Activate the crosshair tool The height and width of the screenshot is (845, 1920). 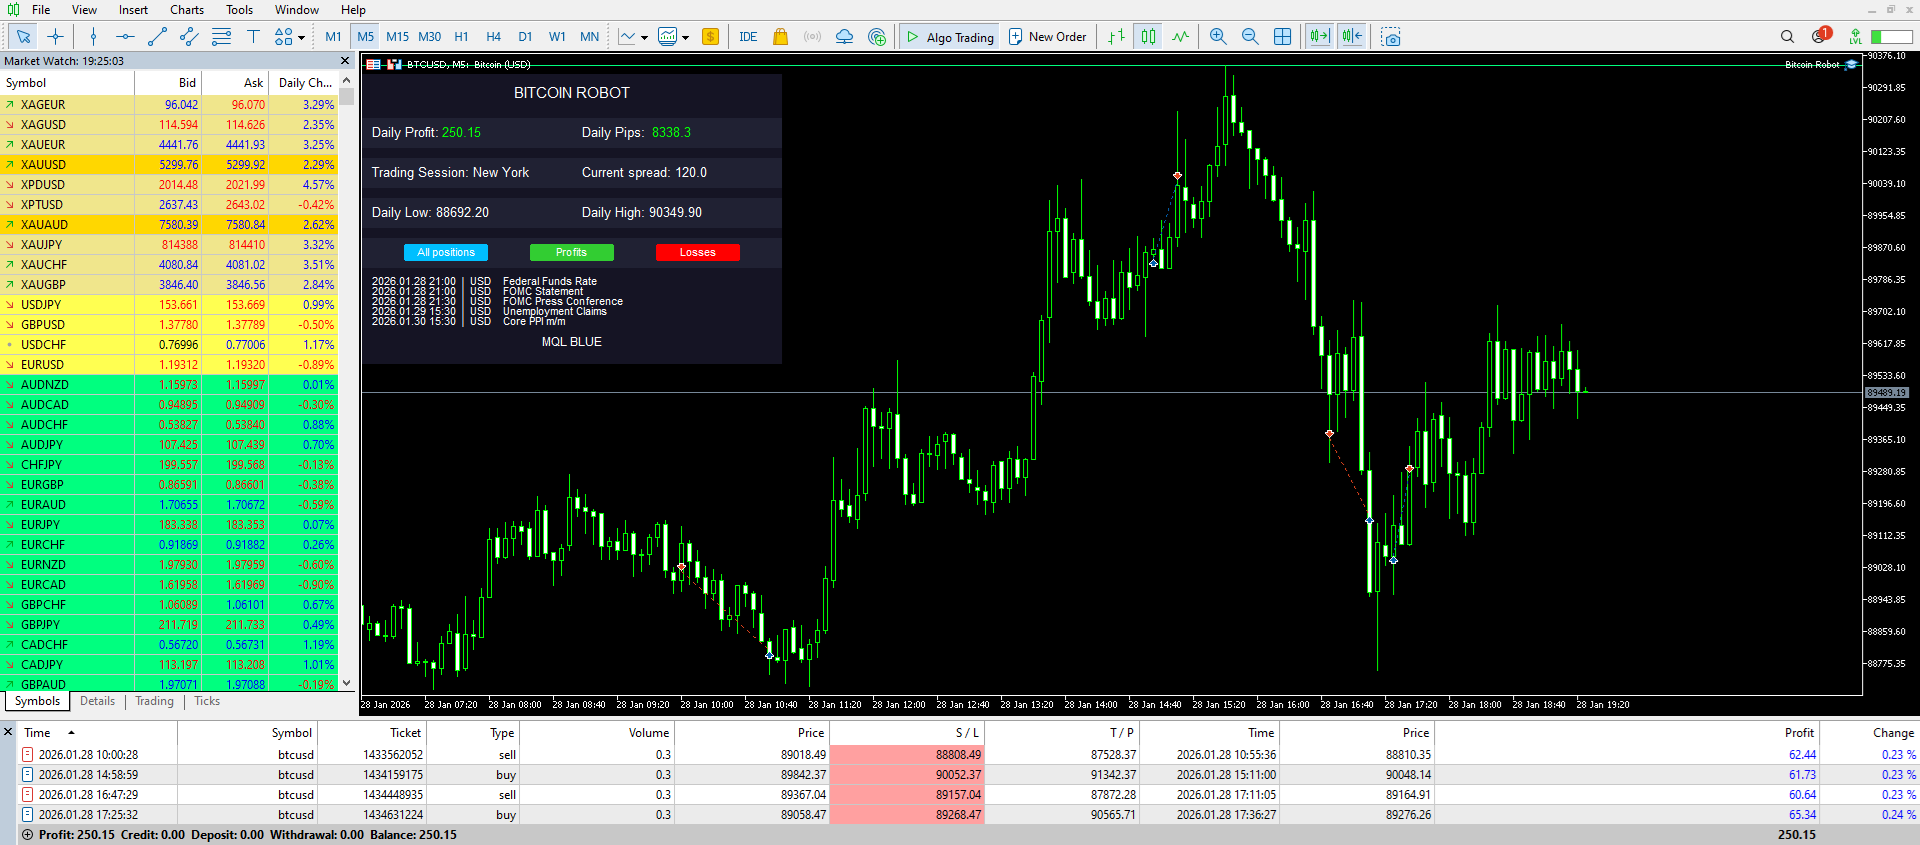(55, 37)
